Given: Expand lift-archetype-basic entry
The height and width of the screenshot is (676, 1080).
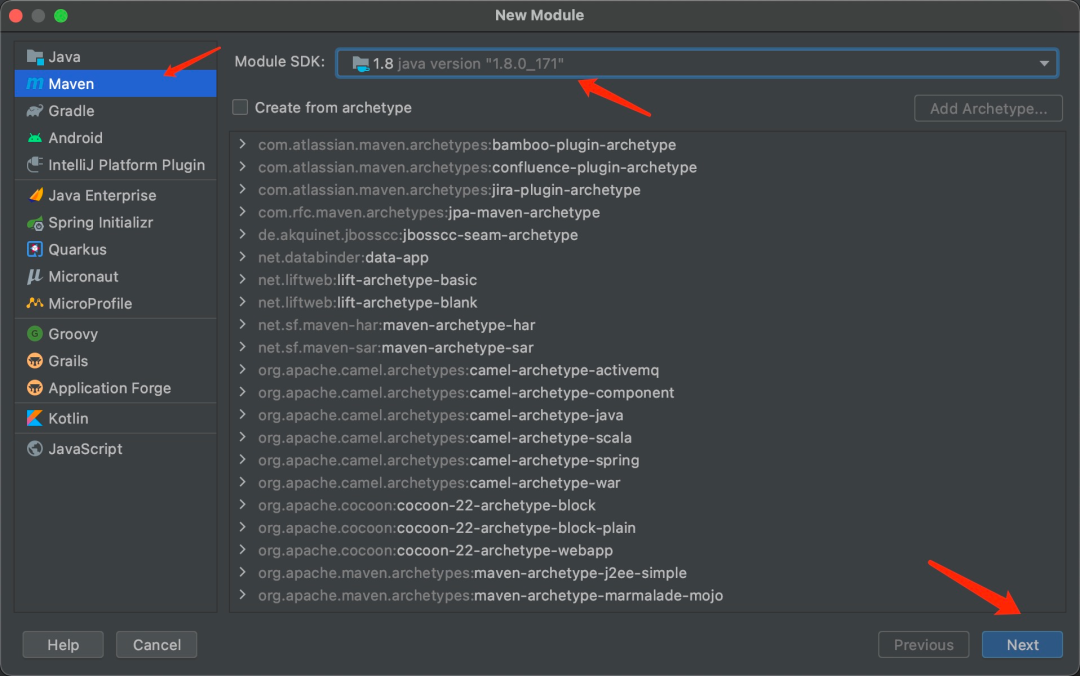Looking at the screenshot, I should pyautogui.click(x=242, y=279).
